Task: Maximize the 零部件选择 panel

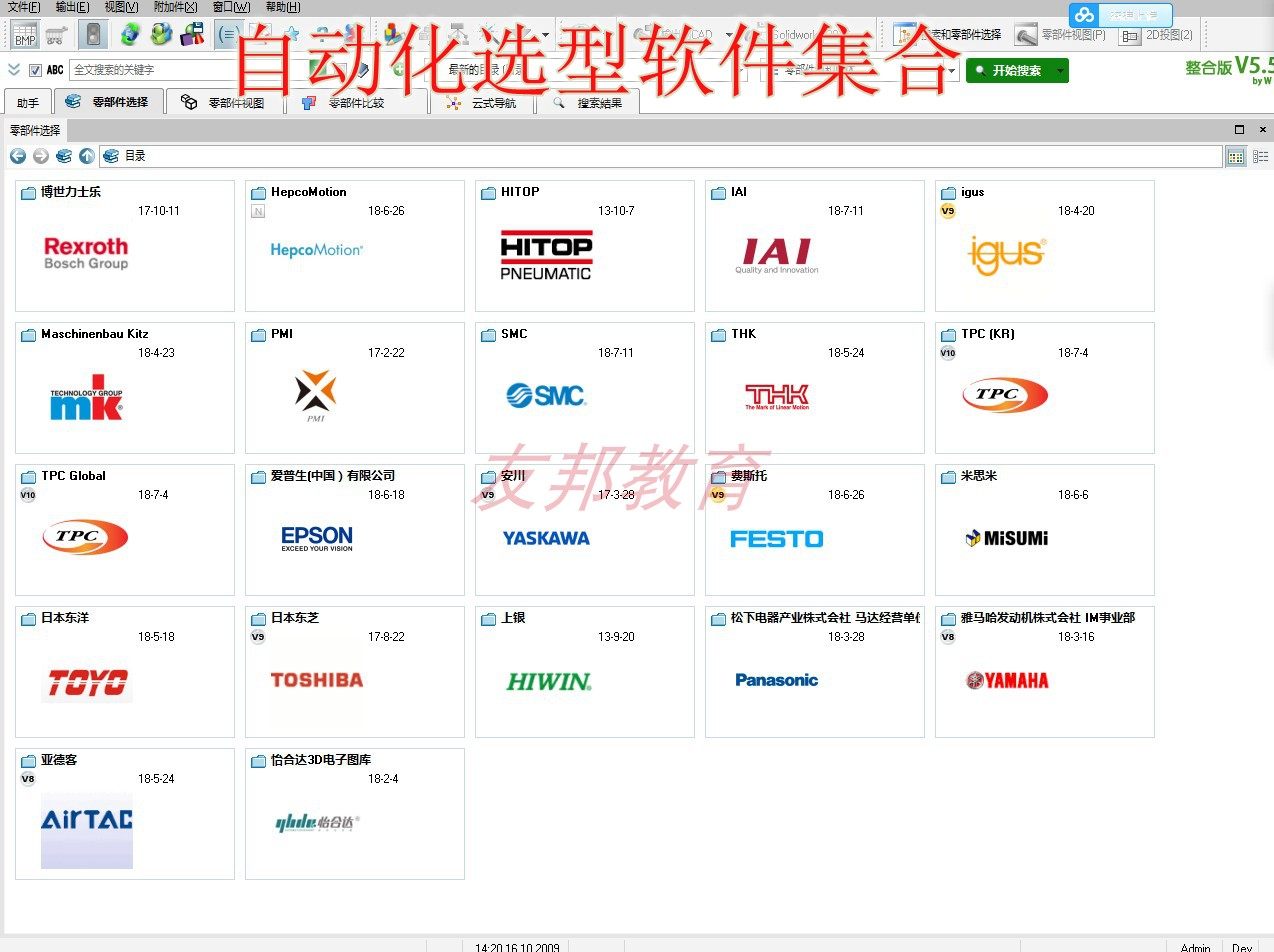Action: tap(1240, 130)
